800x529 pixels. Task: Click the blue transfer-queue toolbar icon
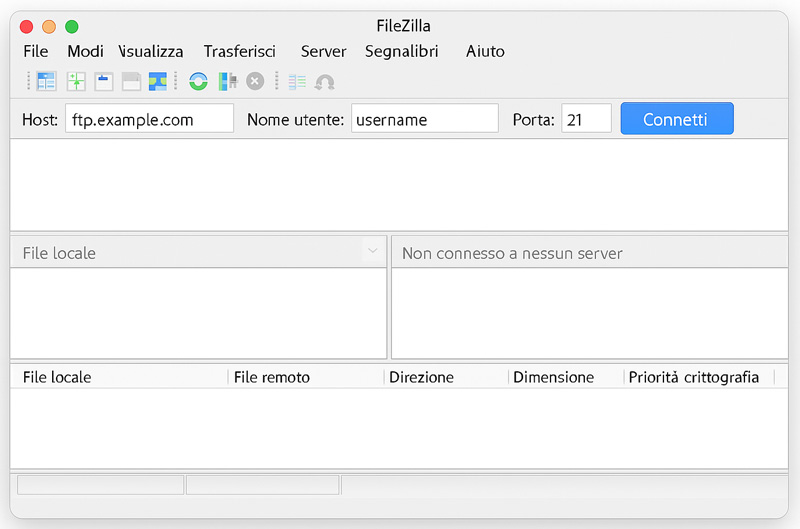pyautogui.click(x=158, y=81)
